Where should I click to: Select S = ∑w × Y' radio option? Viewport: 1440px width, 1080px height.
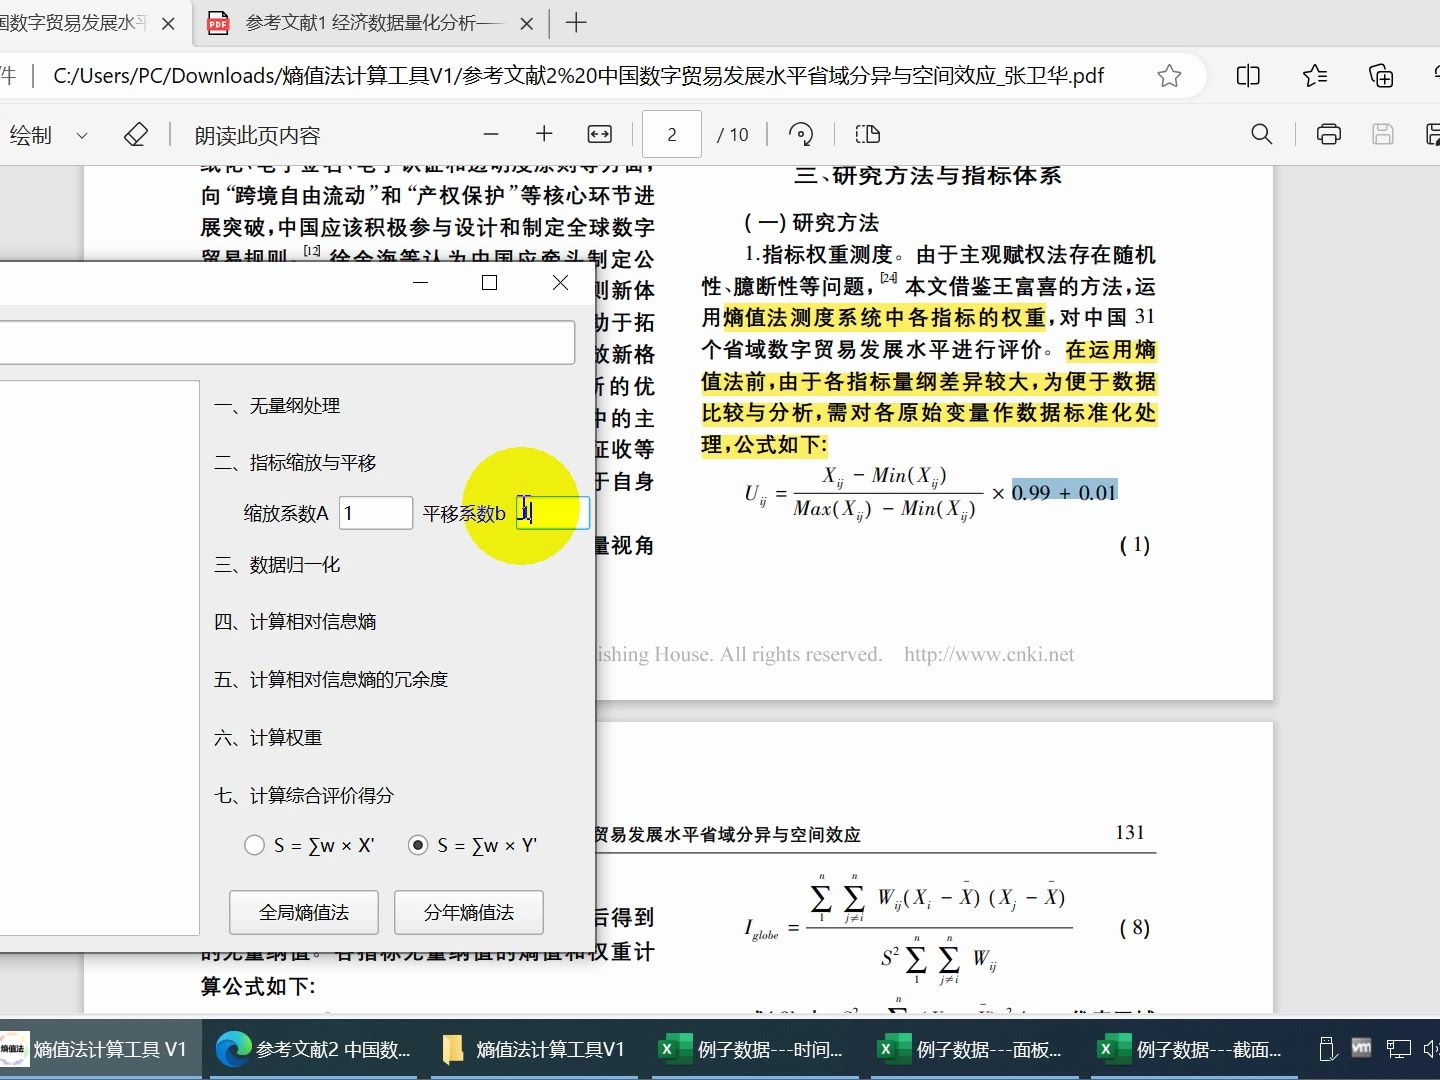point(473,845)
